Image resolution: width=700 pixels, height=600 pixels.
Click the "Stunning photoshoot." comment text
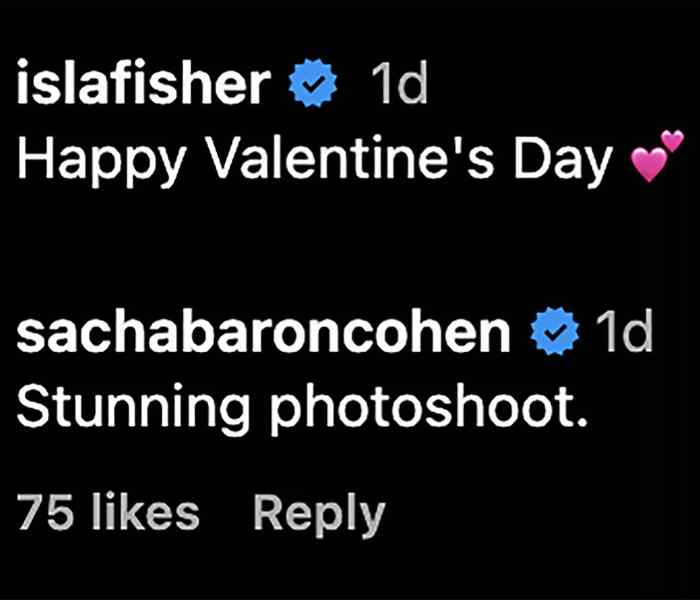pyautogui.click(x=301, y=406)
